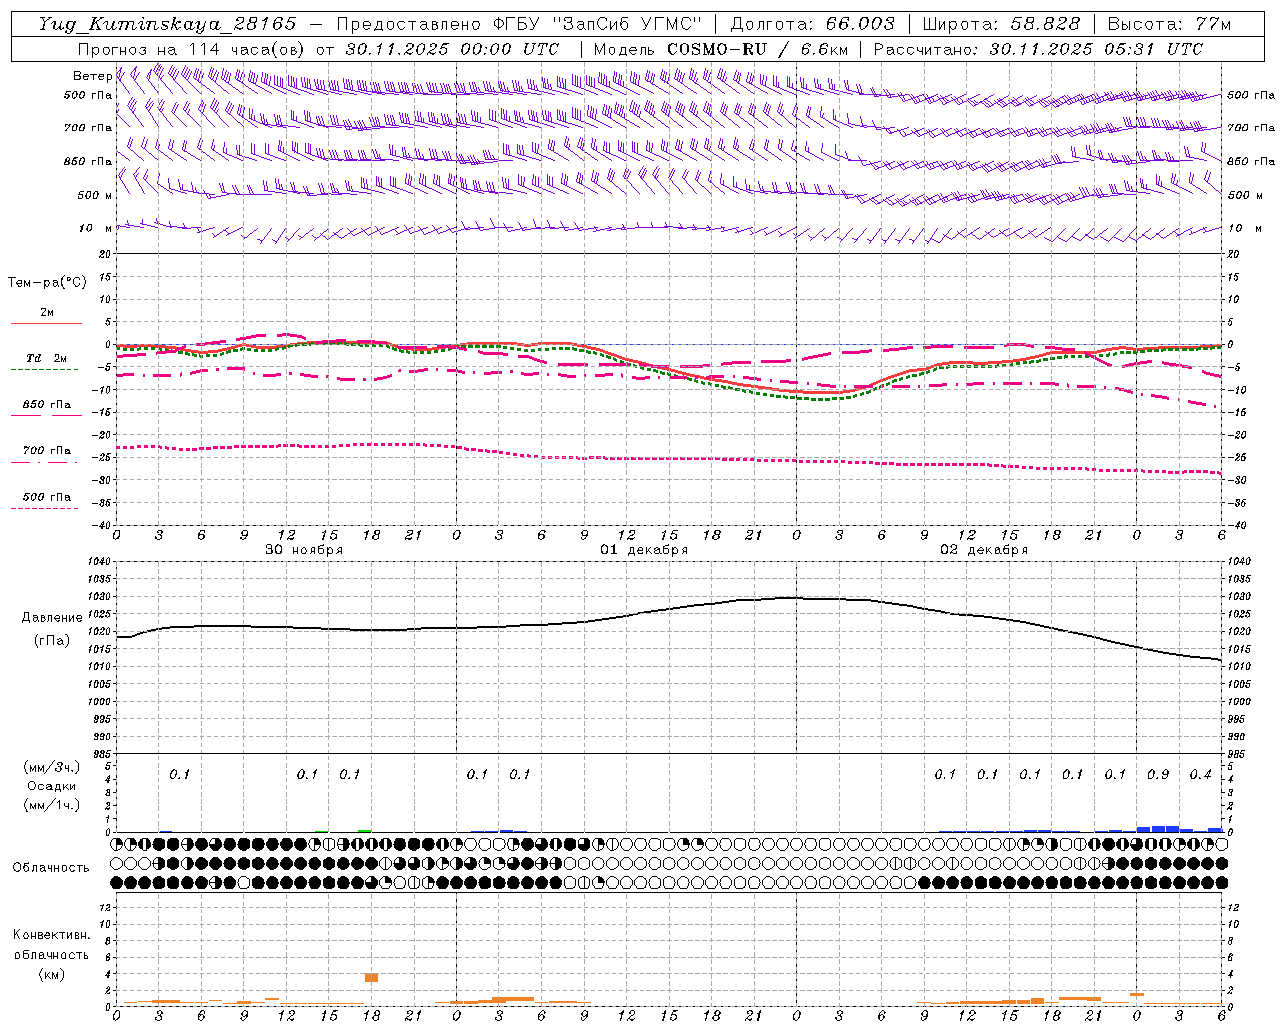Click the Осадки precipitation panel label

(x=51, y=786)
